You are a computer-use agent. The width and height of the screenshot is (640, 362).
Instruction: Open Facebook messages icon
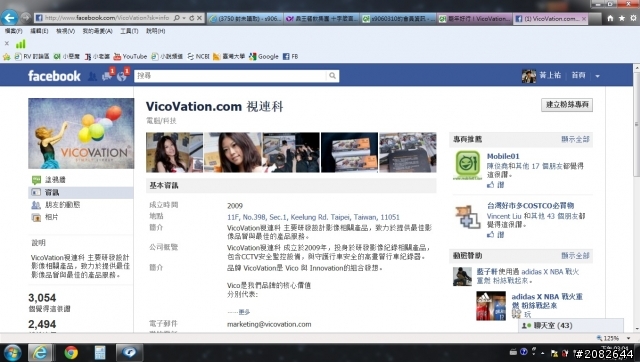[x=107, y=75]
